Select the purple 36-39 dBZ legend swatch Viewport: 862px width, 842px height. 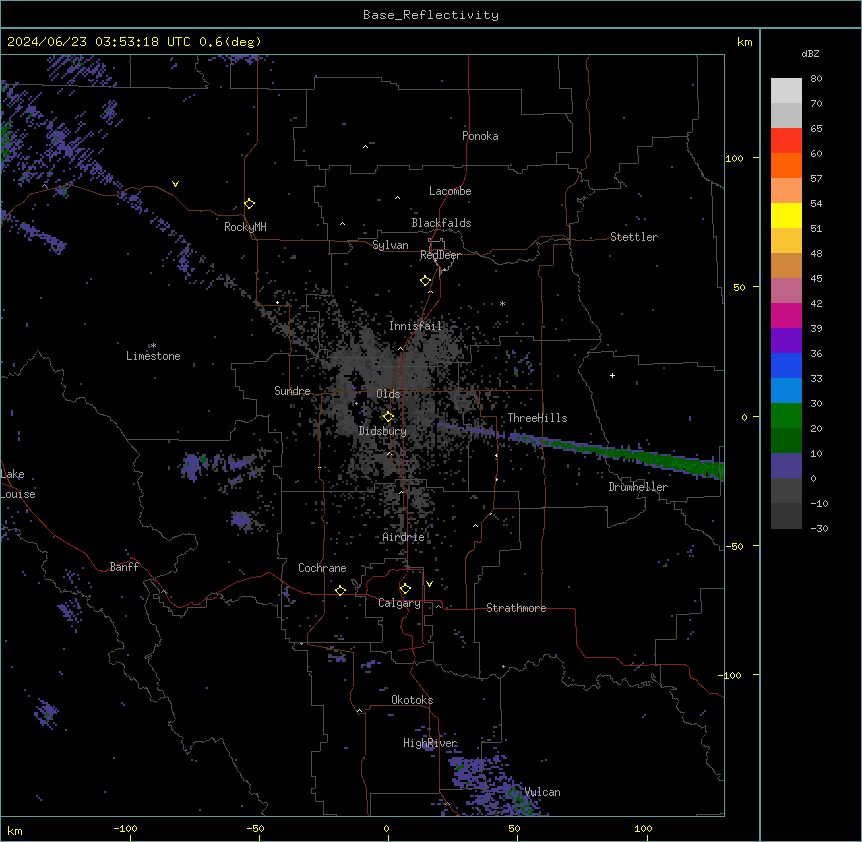click(786, 340)
